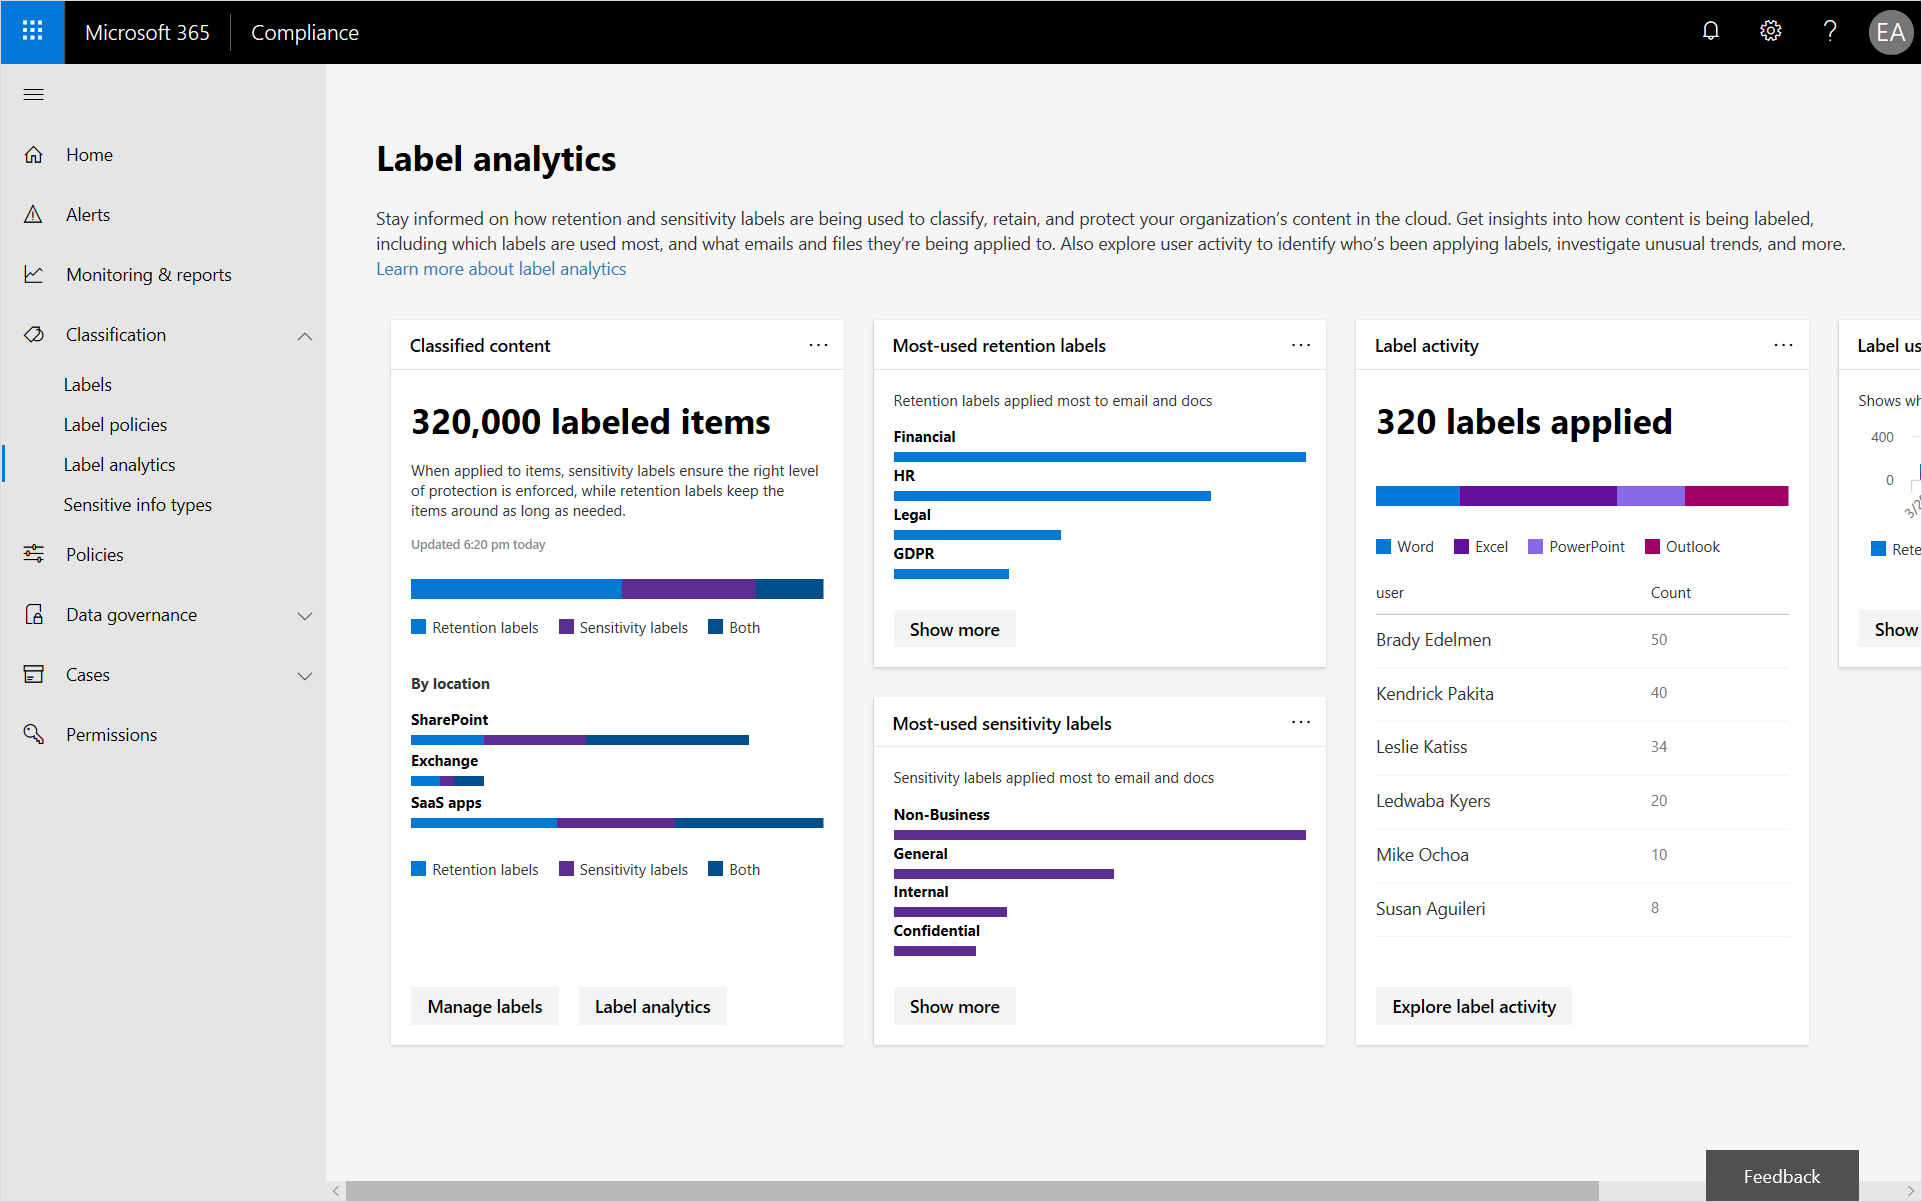1922x1202 pixels.
Task: Open the Learn more about label analytics link
Action: [500, 268]
